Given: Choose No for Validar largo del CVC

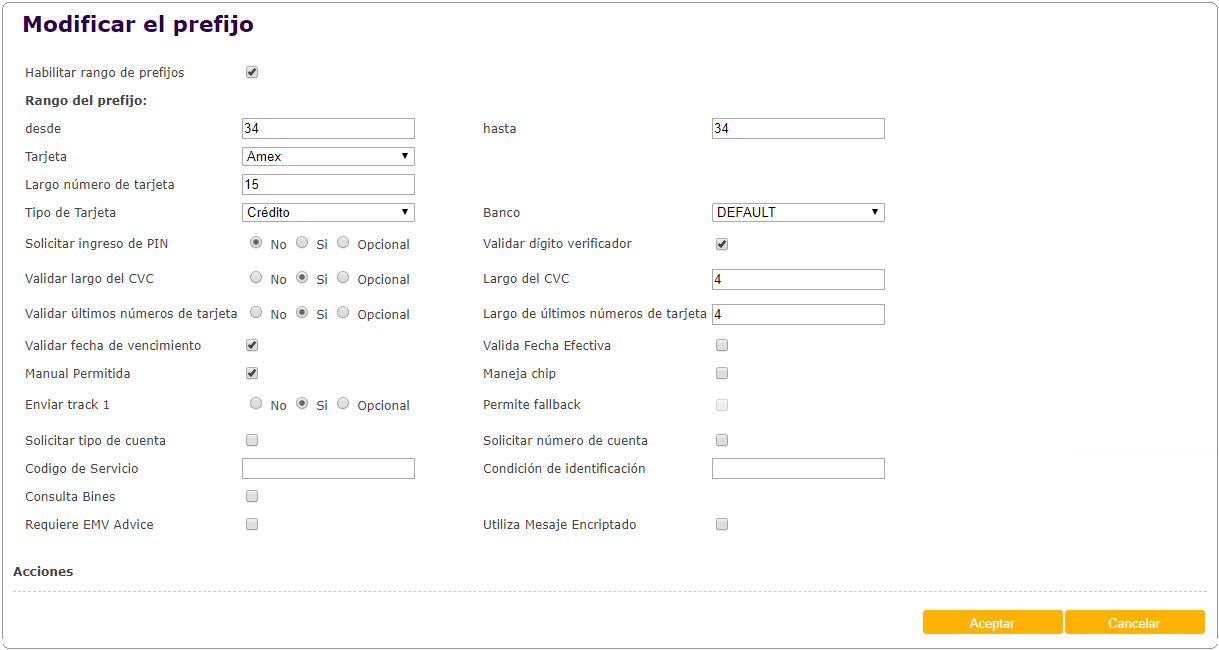Looking at the screenshot, I should click(x=256, y=277).
